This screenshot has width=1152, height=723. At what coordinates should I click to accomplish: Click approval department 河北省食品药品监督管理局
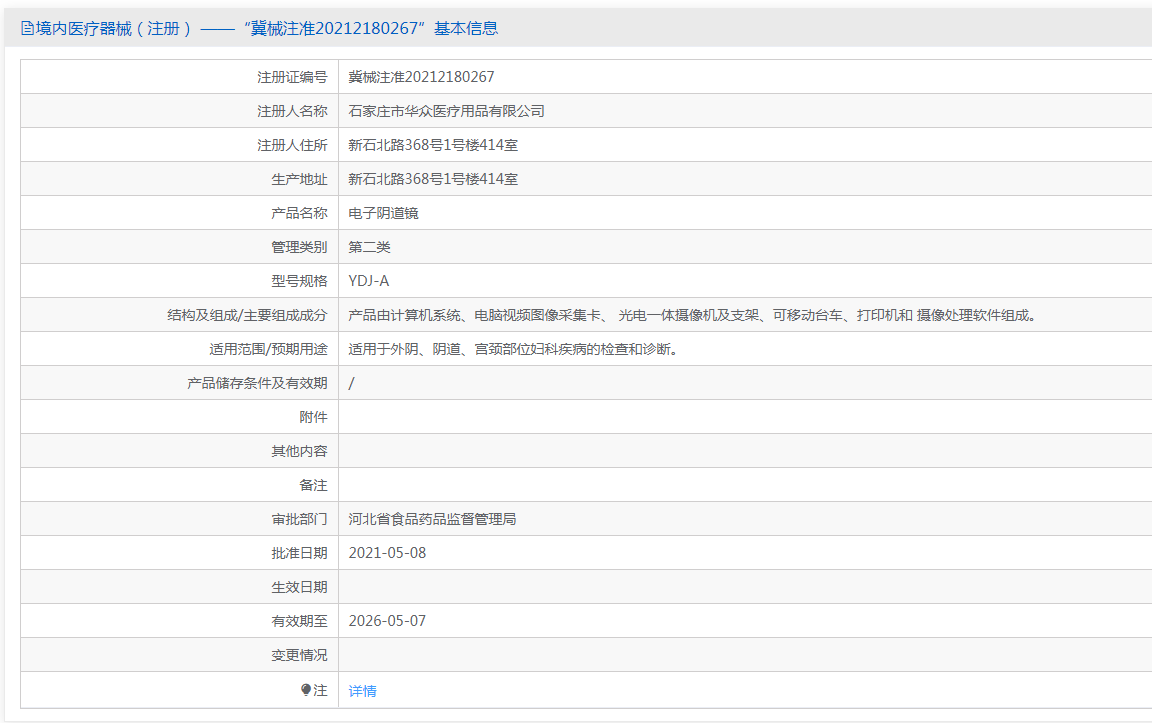432,519
